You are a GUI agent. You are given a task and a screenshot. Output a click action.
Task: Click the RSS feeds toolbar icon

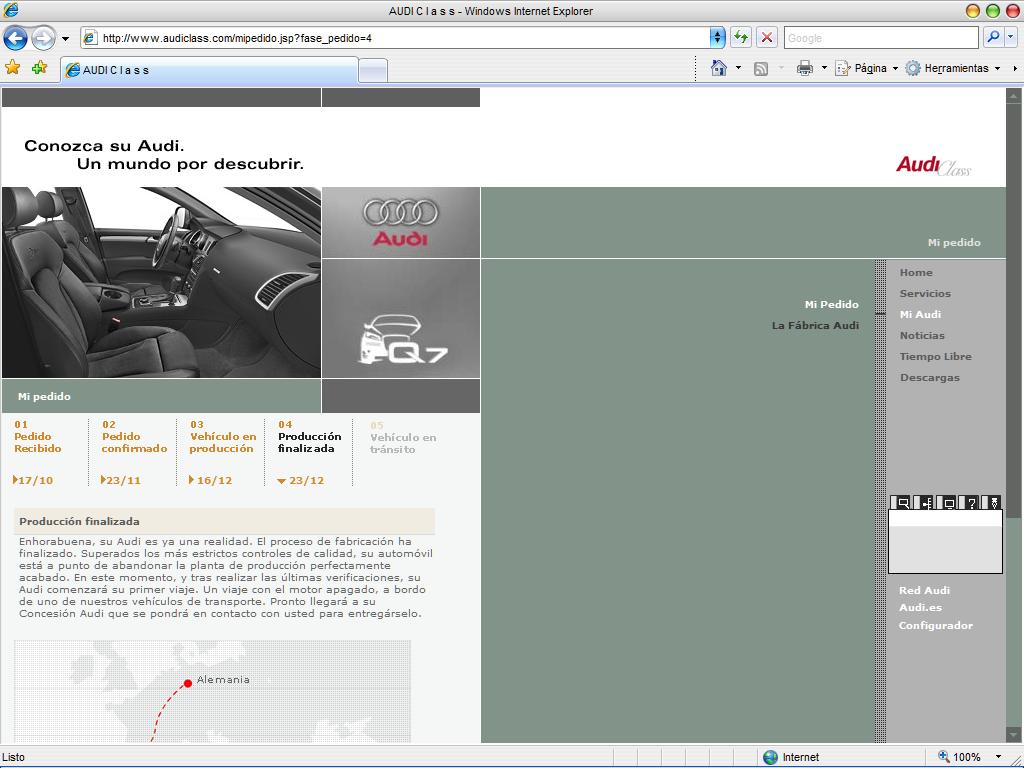761,69
